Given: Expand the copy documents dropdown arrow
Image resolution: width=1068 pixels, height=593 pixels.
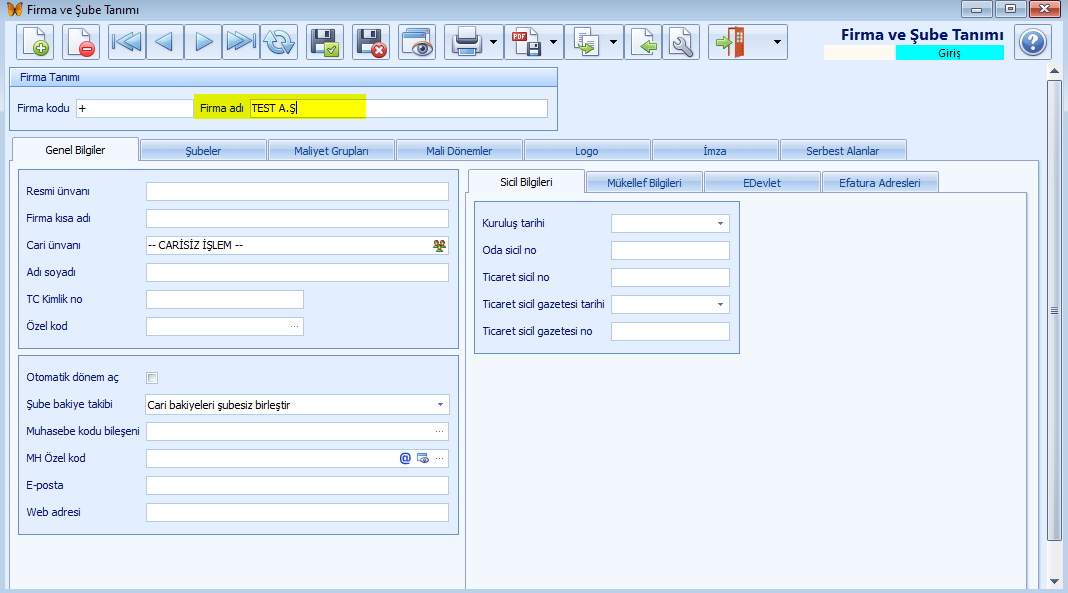Looking at the screenshot, I should pyautogui.click(x=613, y=42).
